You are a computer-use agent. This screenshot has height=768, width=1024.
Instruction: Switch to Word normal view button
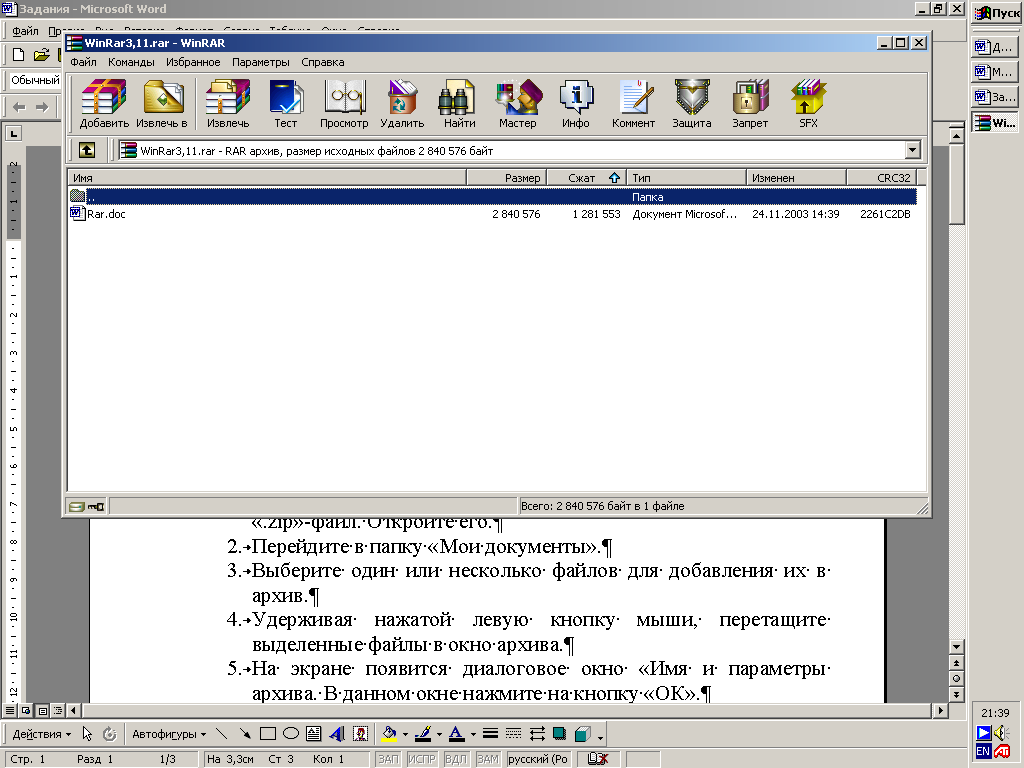pyautogui.click(x=10, y=711)
